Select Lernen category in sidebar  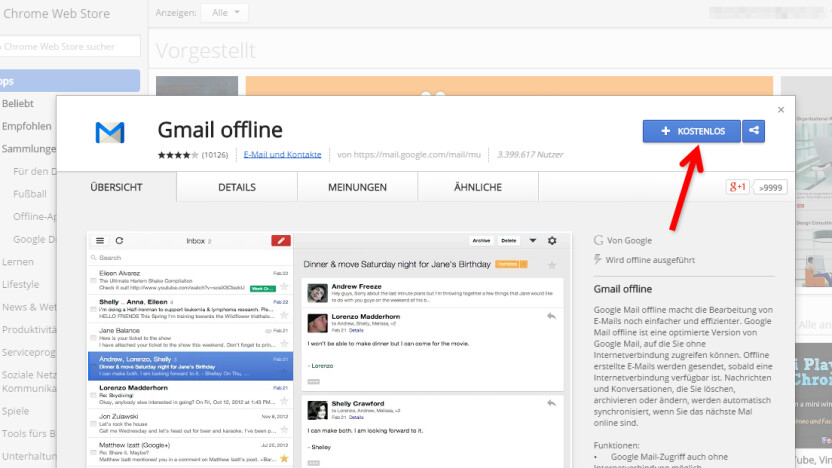click(18, 262)
